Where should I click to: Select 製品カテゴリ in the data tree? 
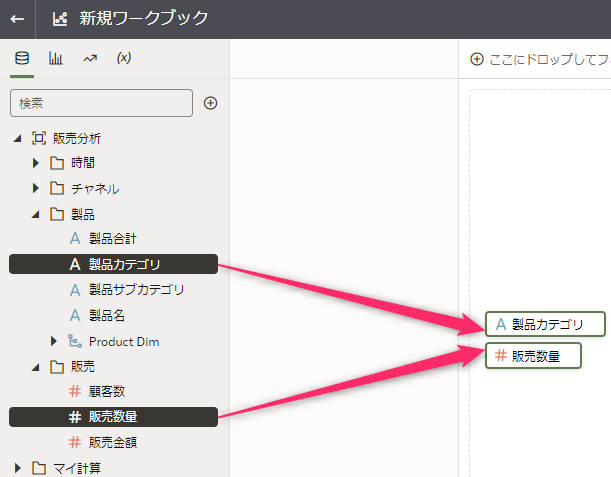click(x=113, y=264)
